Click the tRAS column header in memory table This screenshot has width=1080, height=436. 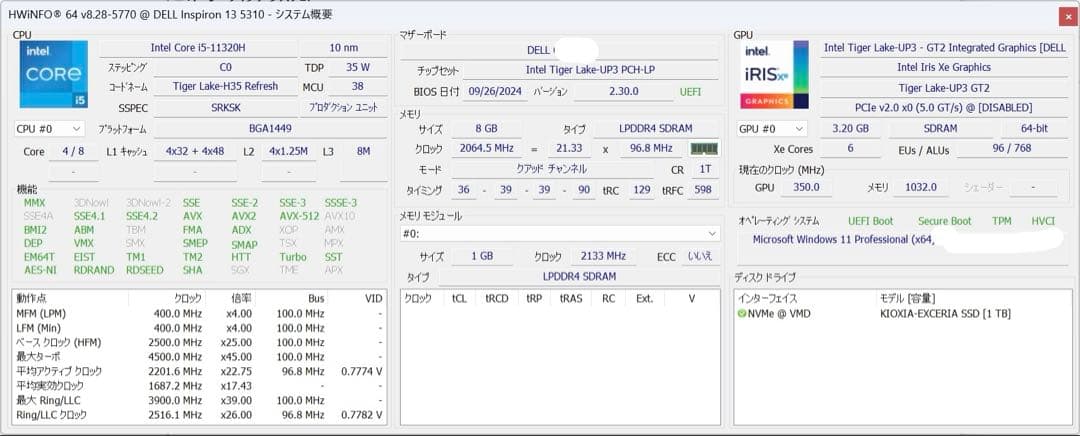pyautogui.click(x=571, y=298)
